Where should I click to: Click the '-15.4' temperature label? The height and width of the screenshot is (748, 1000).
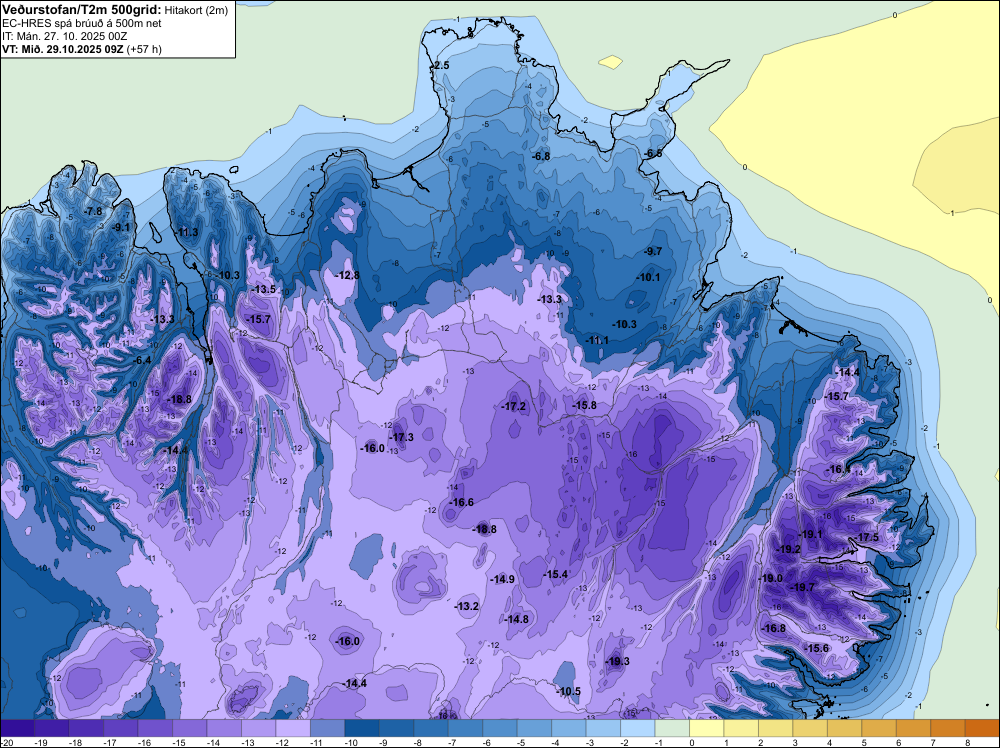coord(555,575)
